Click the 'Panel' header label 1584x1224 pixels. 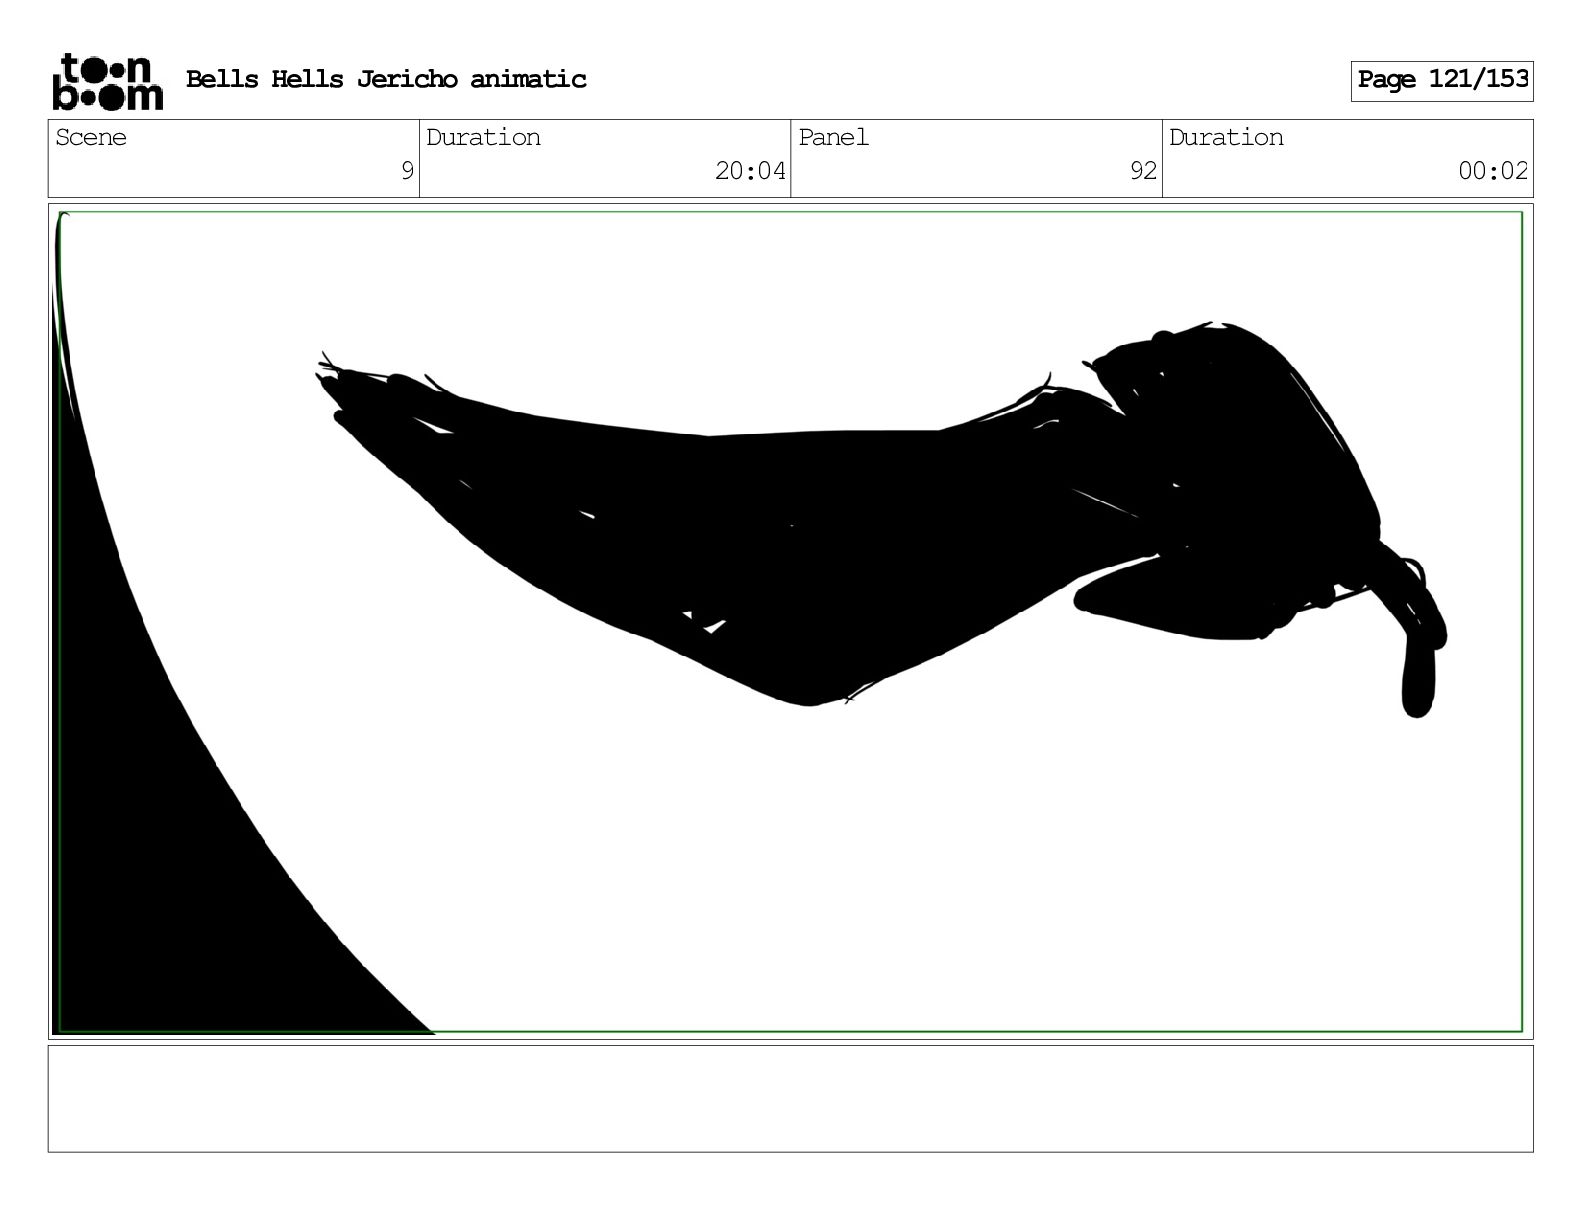click(x=833, y=137)
